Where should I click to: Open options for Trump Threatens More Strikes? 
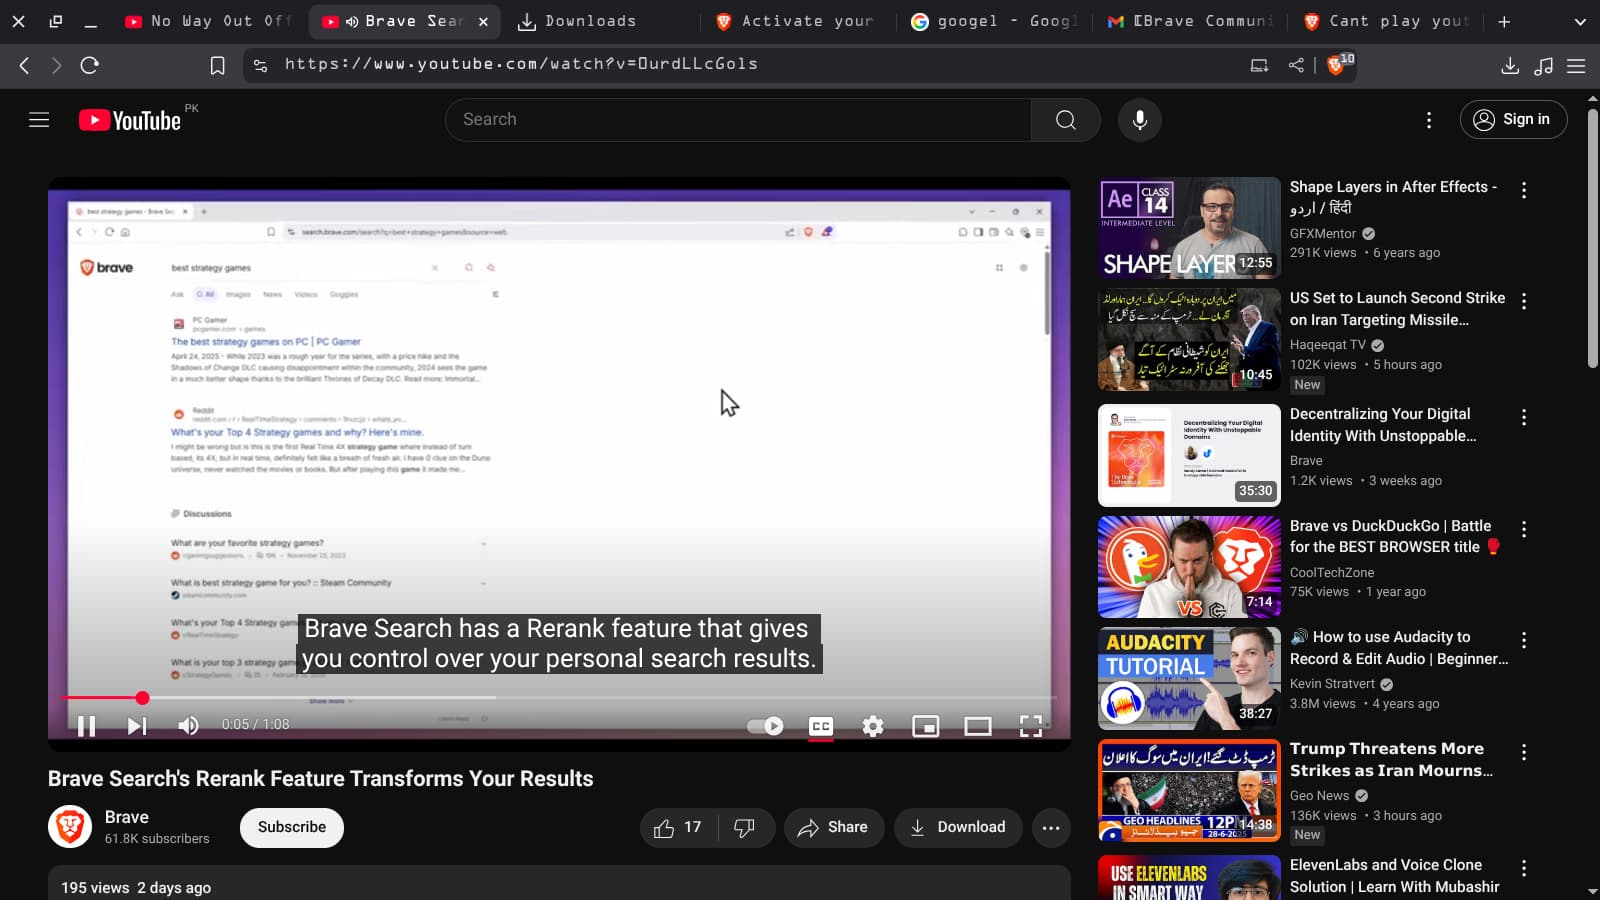(x=1524, y=752)
